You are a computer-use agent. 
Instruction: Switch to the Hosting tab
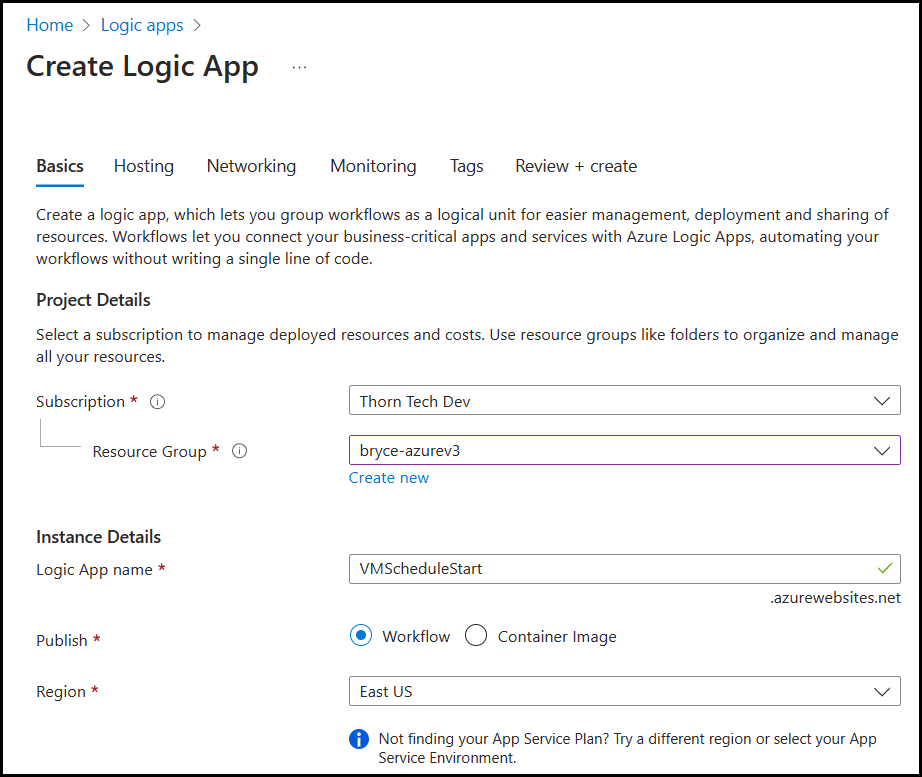(x=144, y=166)
